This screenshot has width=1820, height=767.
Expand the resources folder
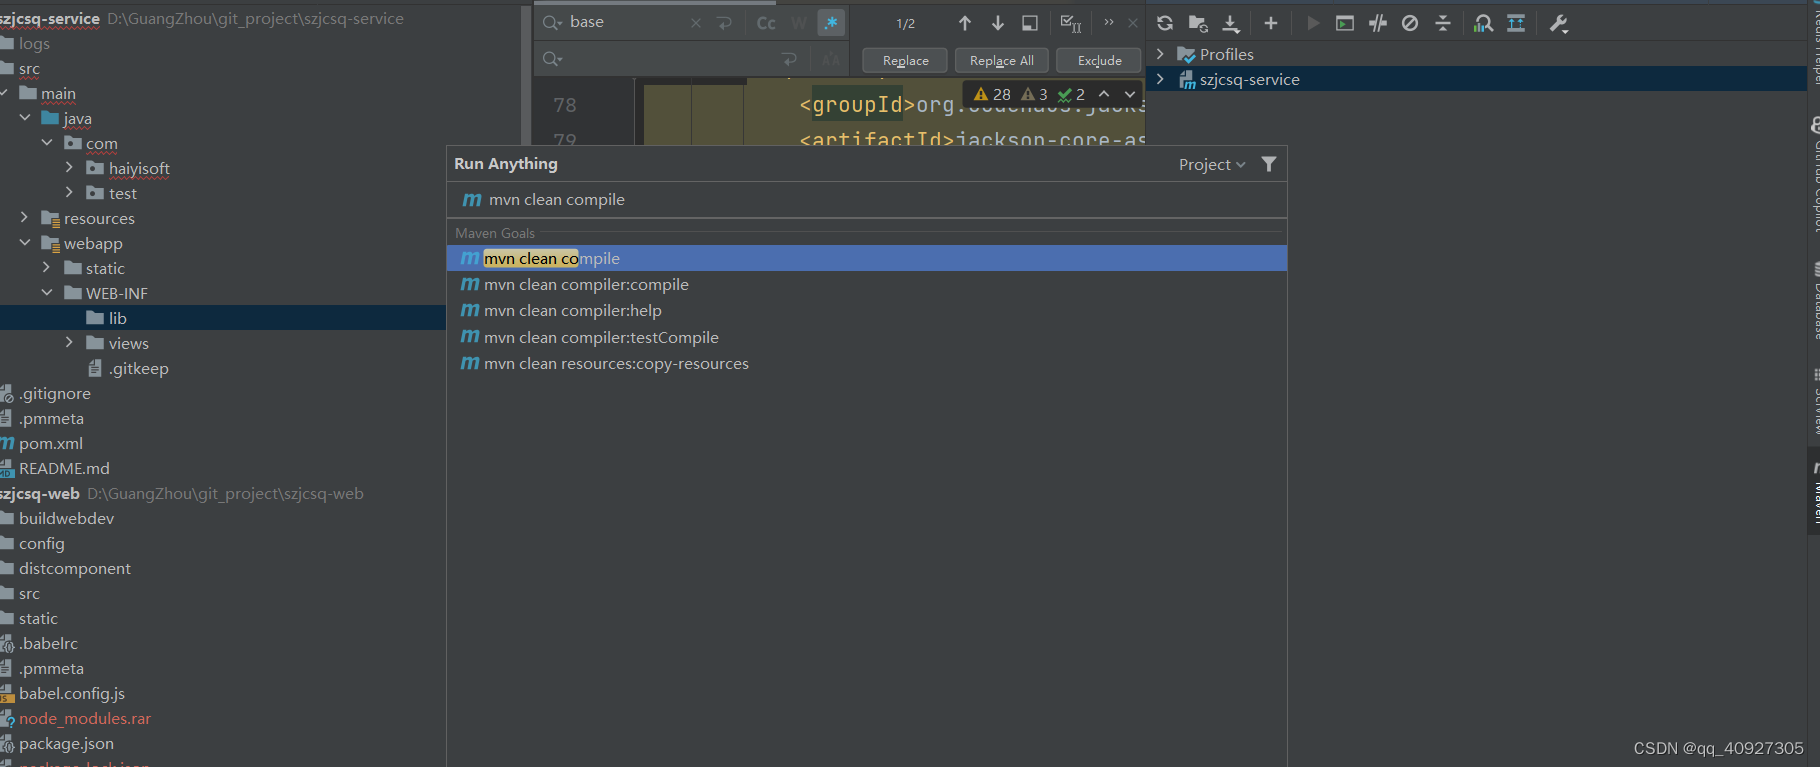click(x=25, y=218)
